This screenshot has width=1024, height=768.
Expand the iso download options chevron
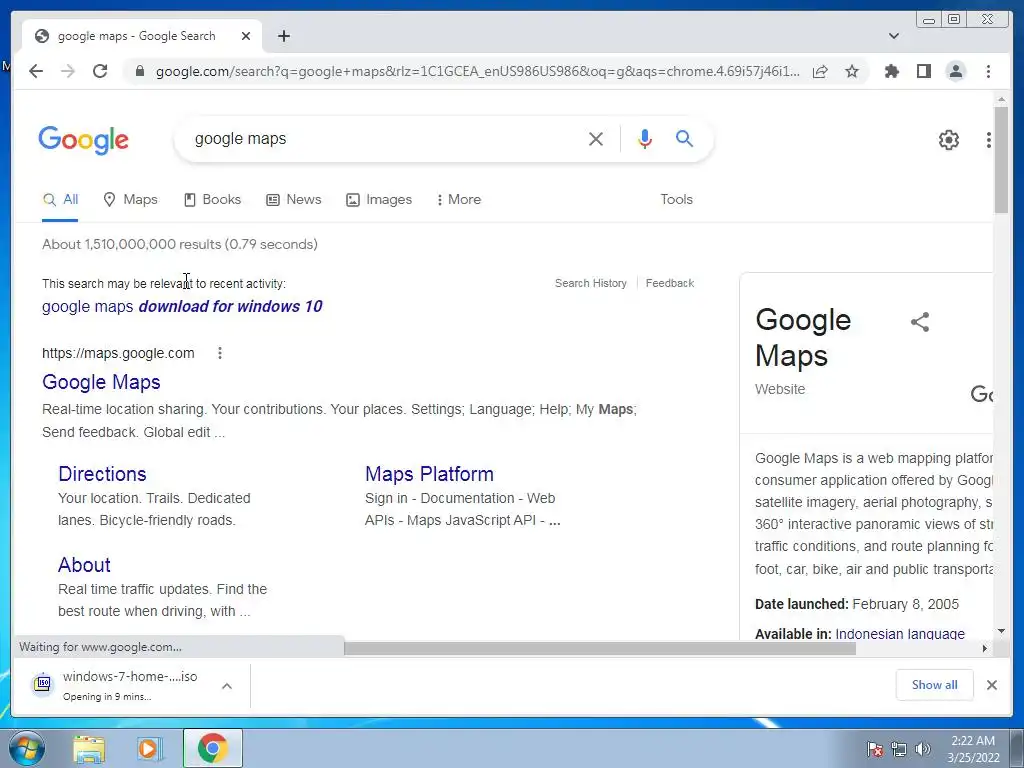click(x=227, y=686)
